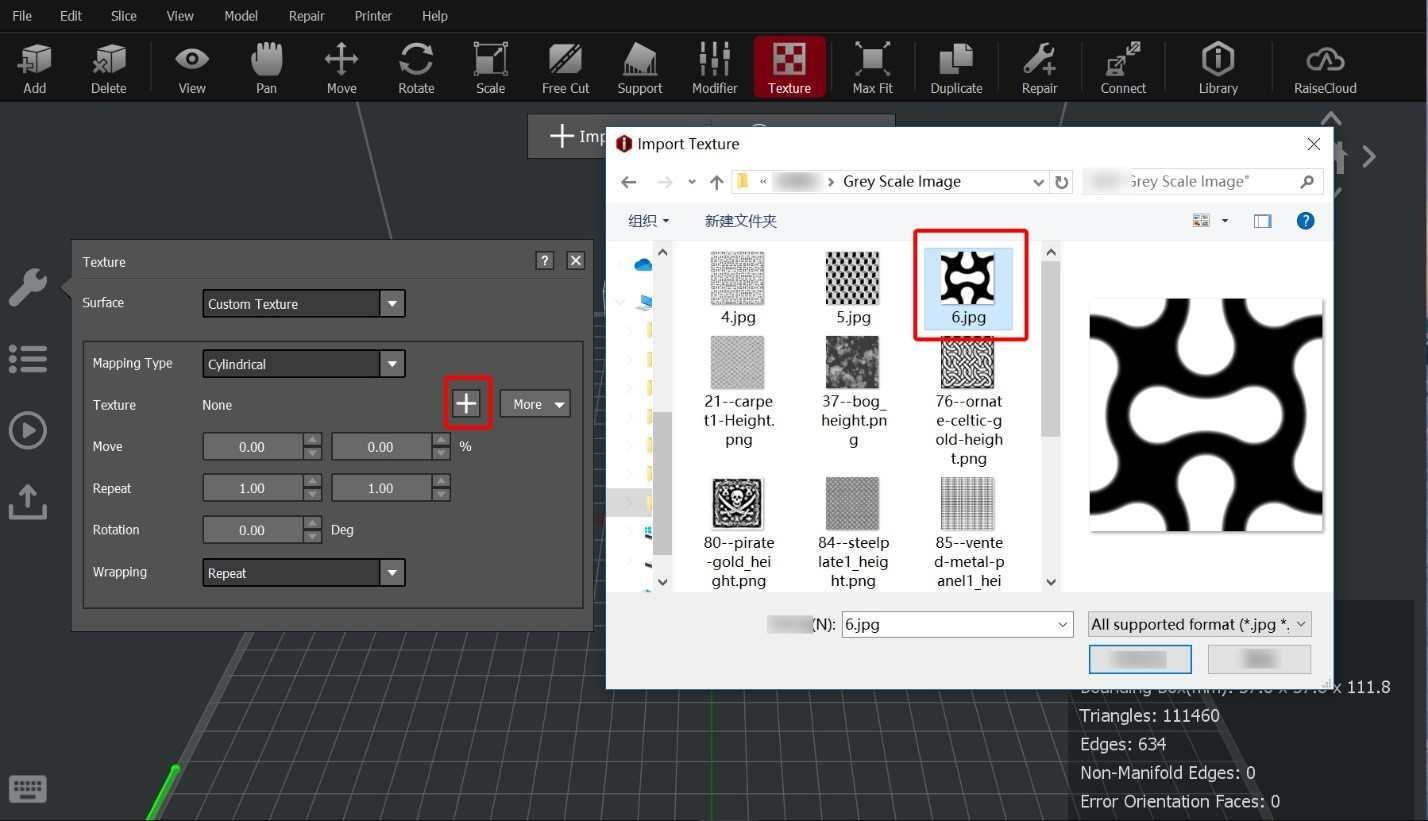Click the help icon in Import Texture dialog
Screen dimensions: 1428x821
[1306, 220]
